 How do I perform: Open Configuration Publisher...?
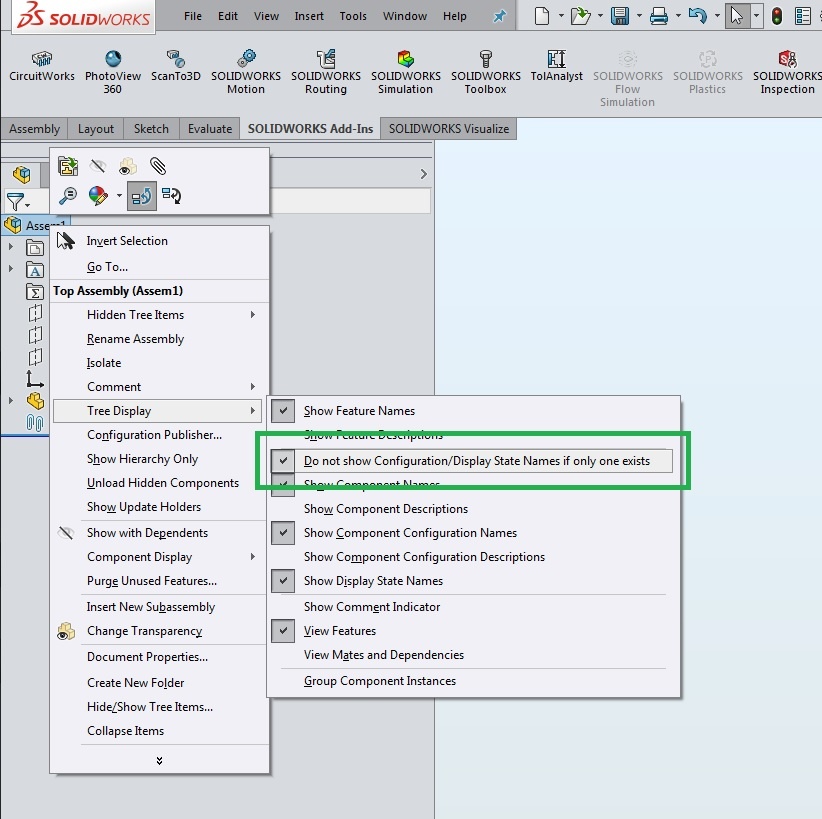(154, 435)
